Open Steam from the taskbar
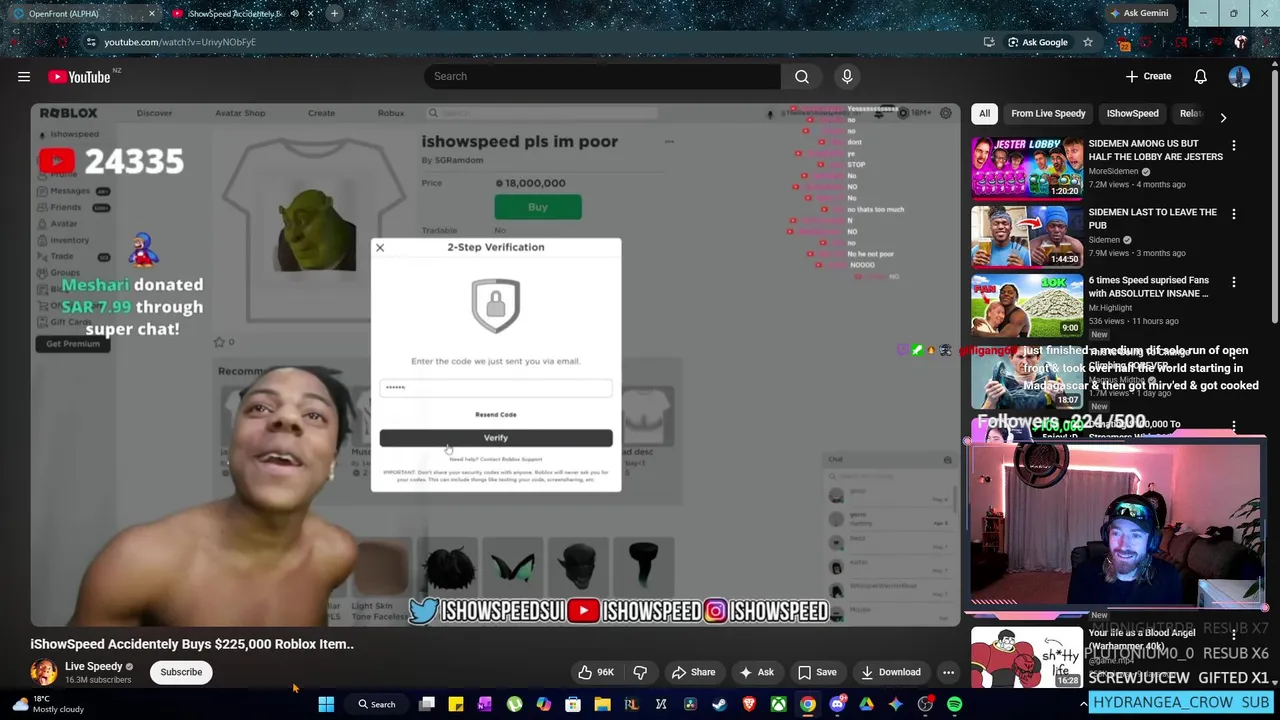Image resolution: width=1280 pixels, height=720 pixels. [x=719, y=705]
